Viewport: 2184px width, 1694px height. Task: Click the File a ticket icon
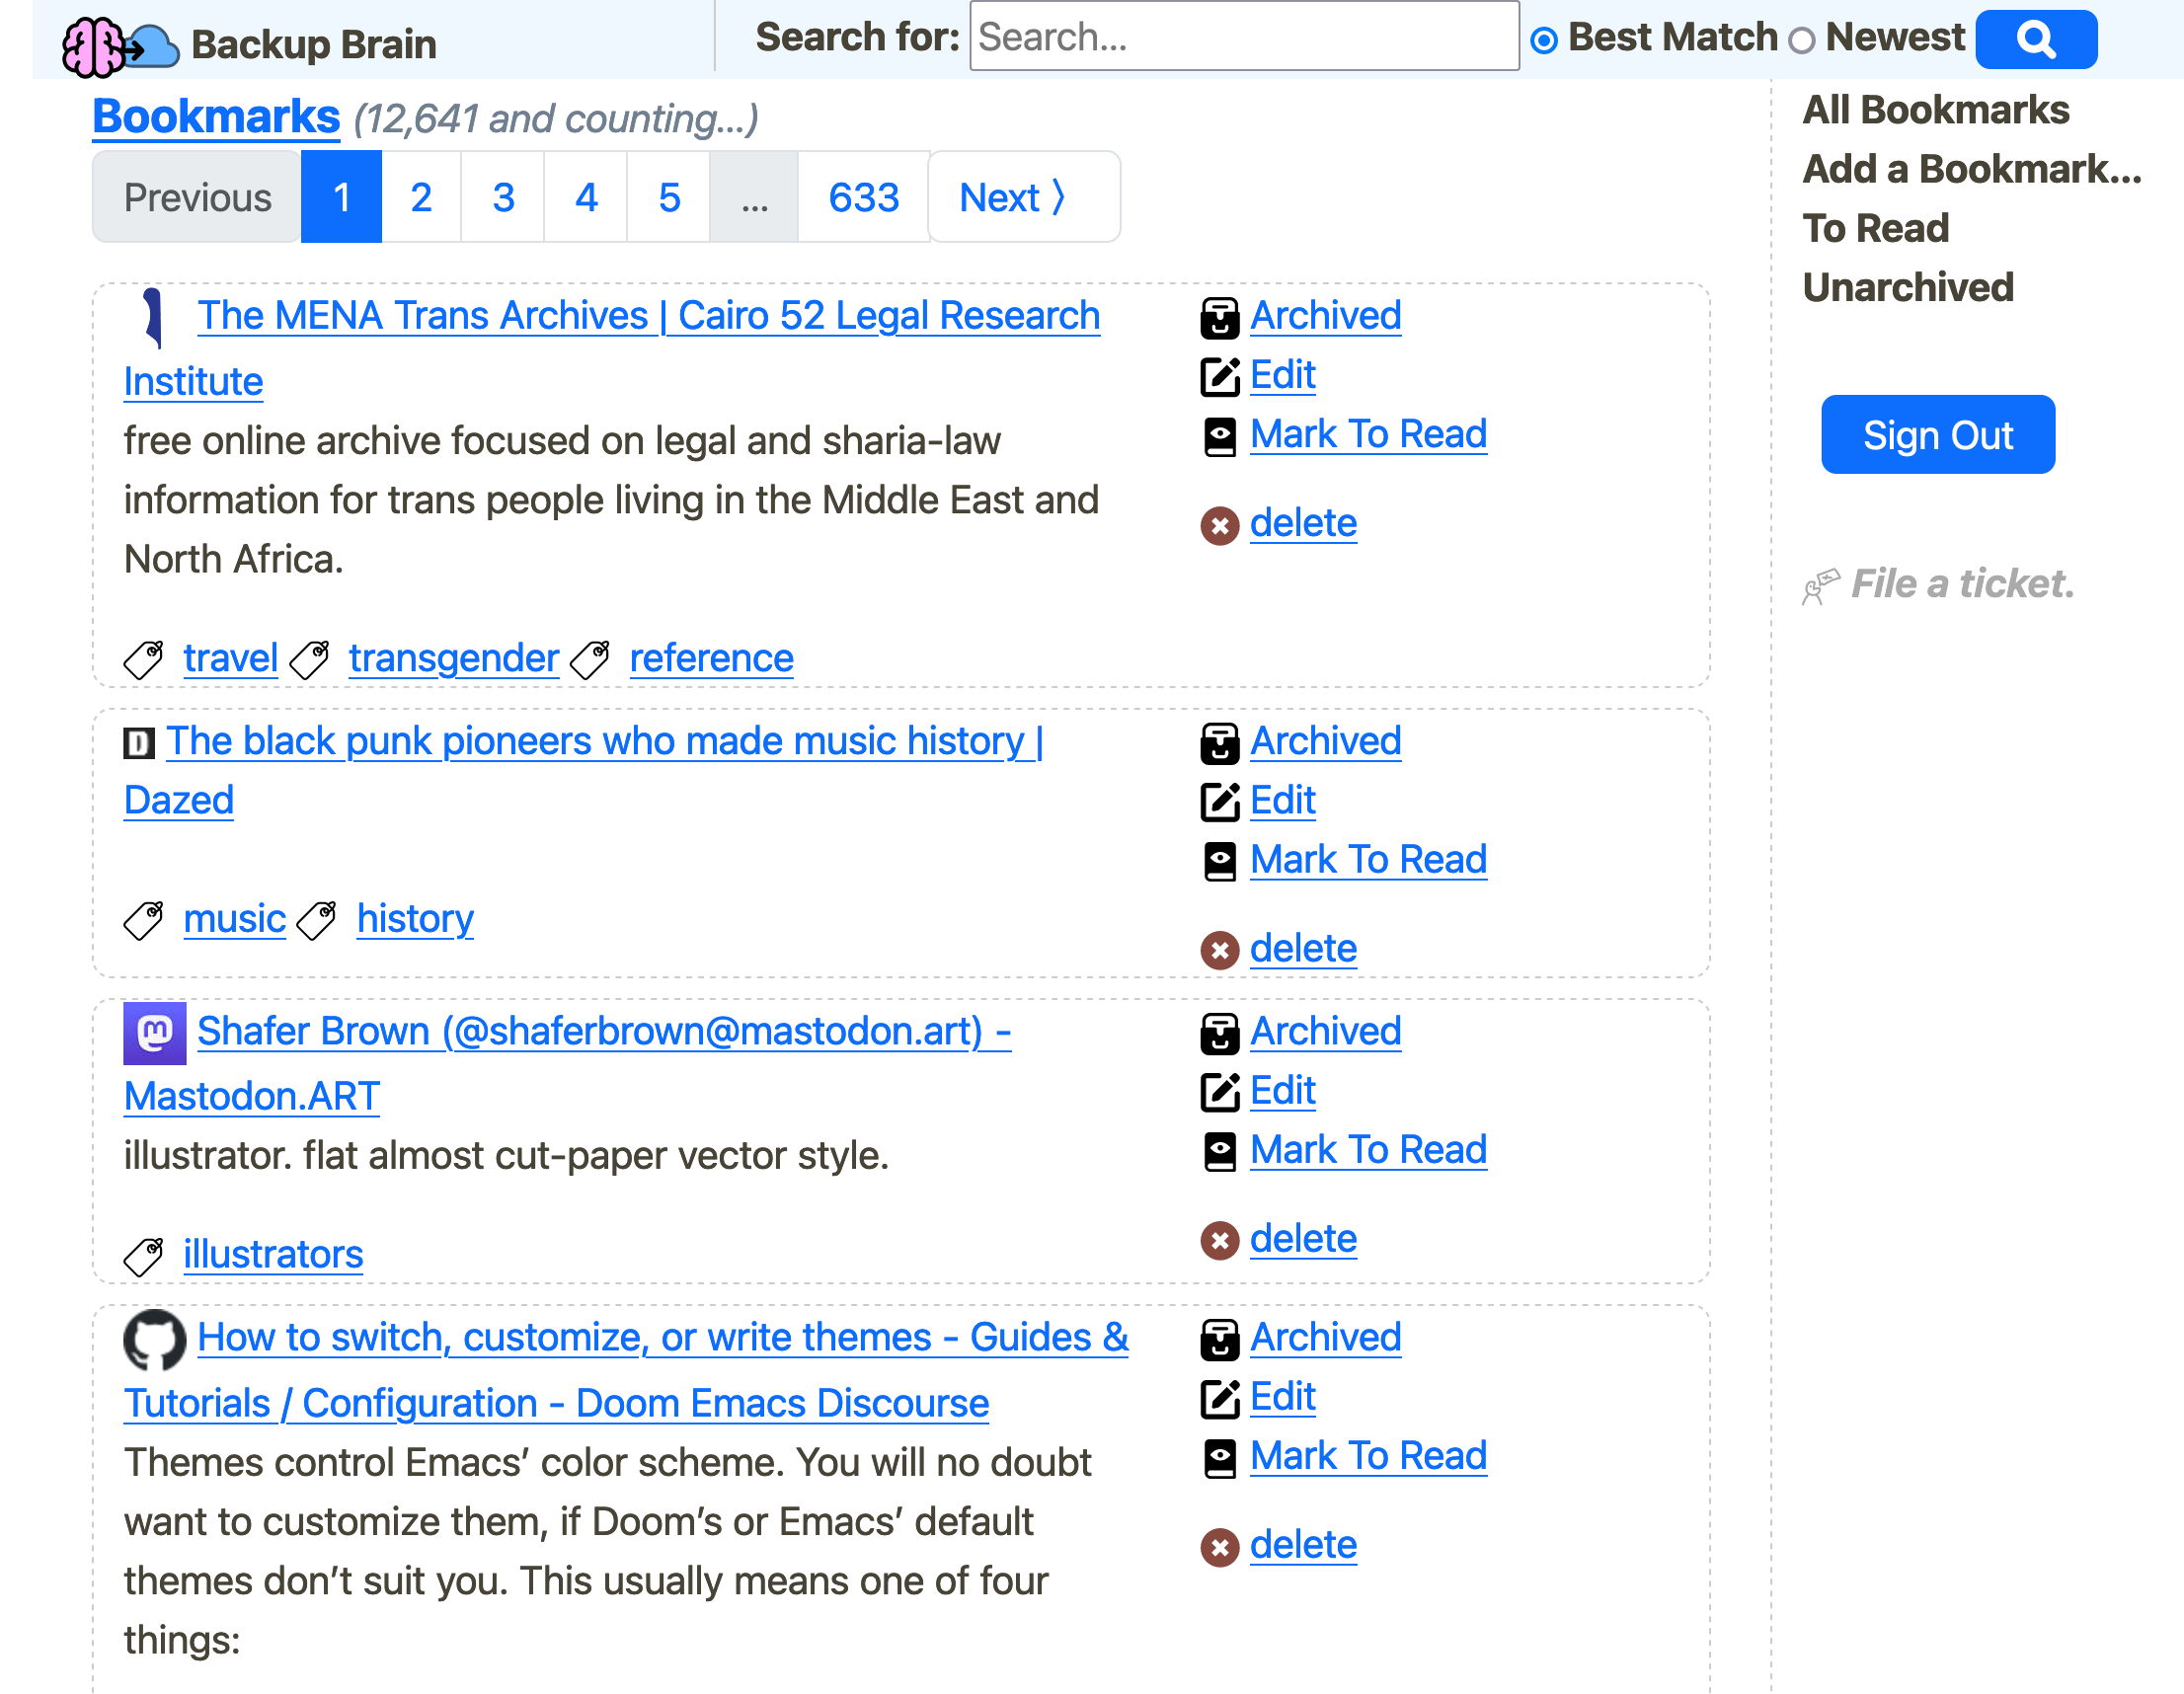point(1819,584)
